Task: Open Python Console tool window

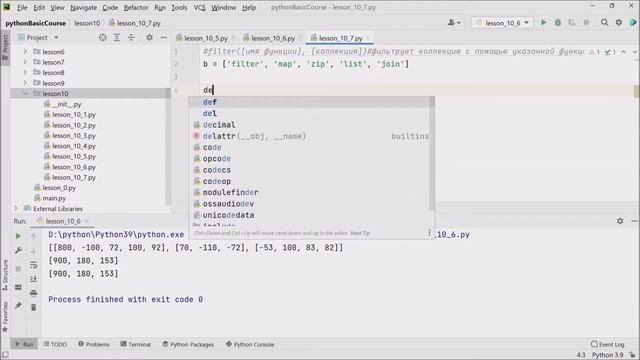Action: (250, 344)
